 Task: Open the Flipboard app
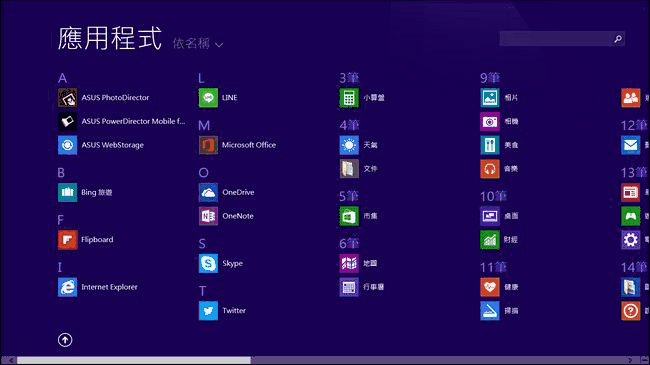click(x=85, y=239)
